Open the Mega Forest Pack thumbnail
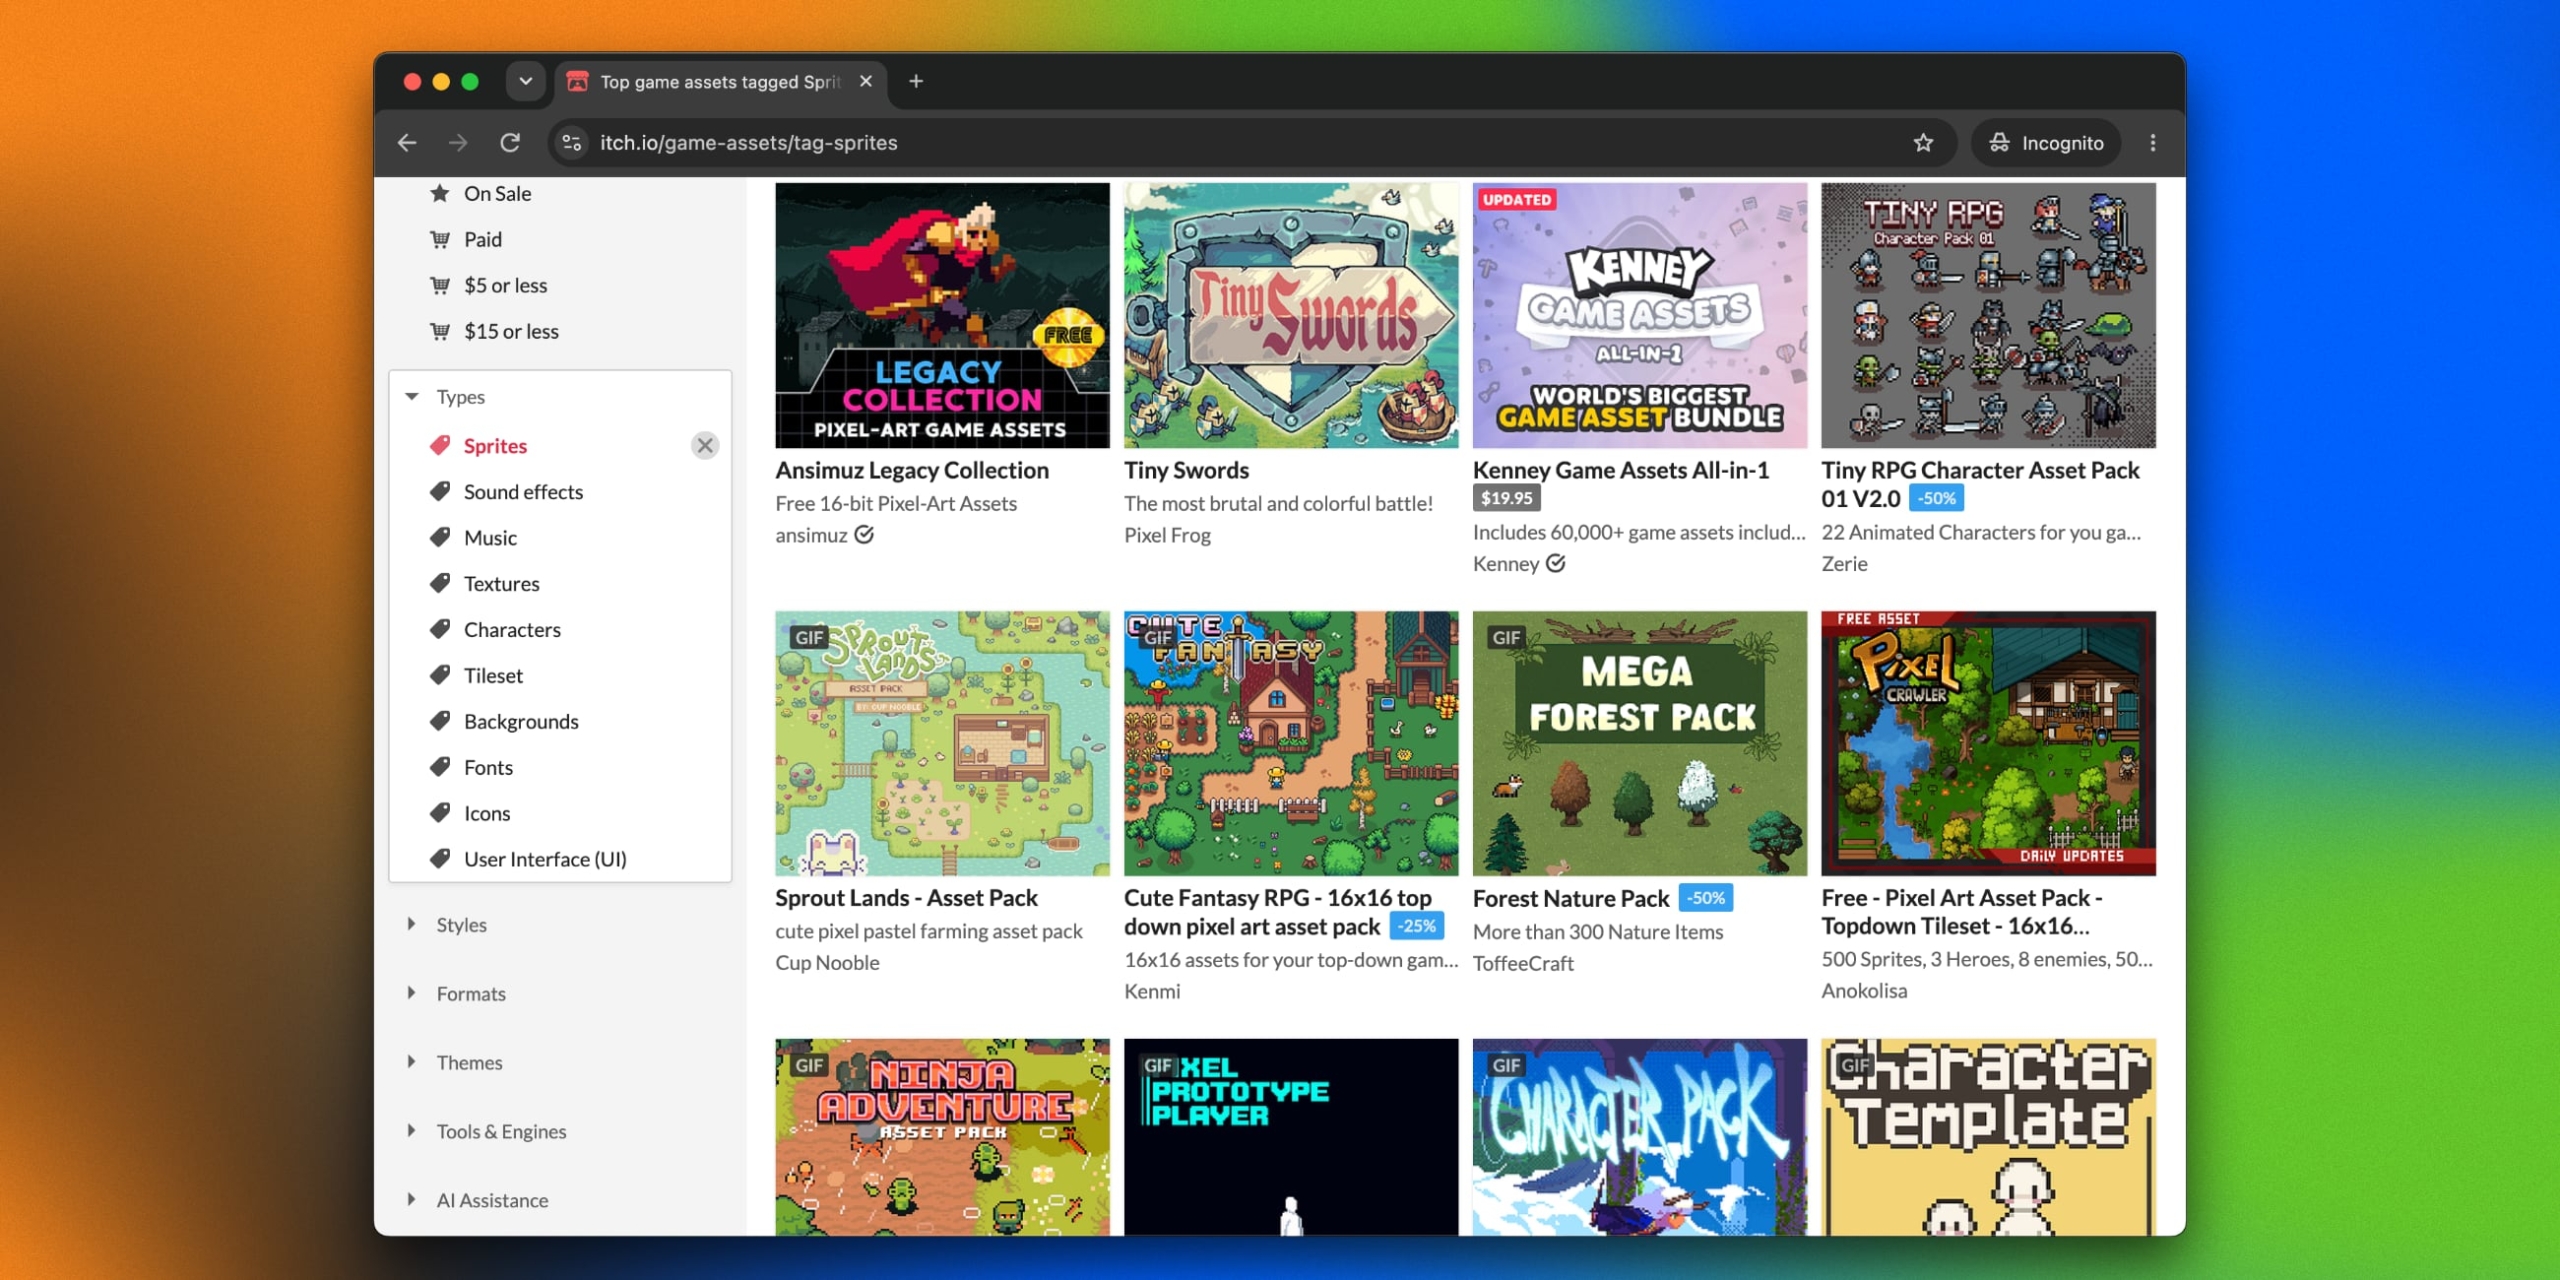The image size is (2560, 1280). (x=1640, y=744)
